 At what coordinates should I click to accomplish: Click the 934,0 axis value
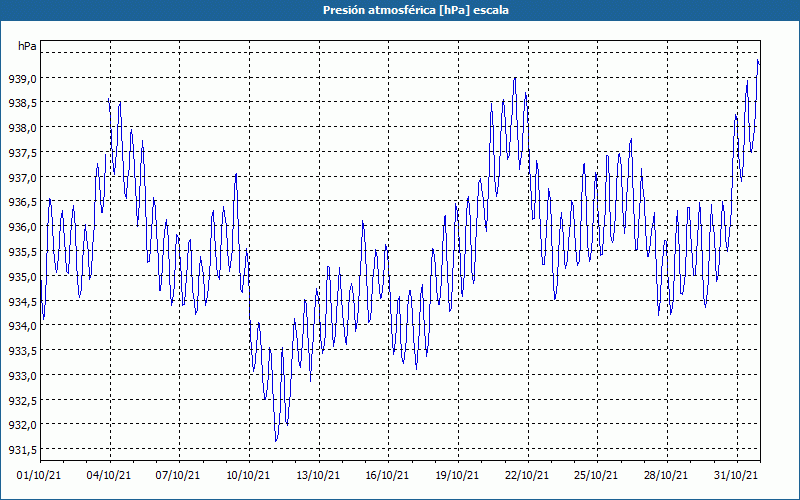[22, 326]
